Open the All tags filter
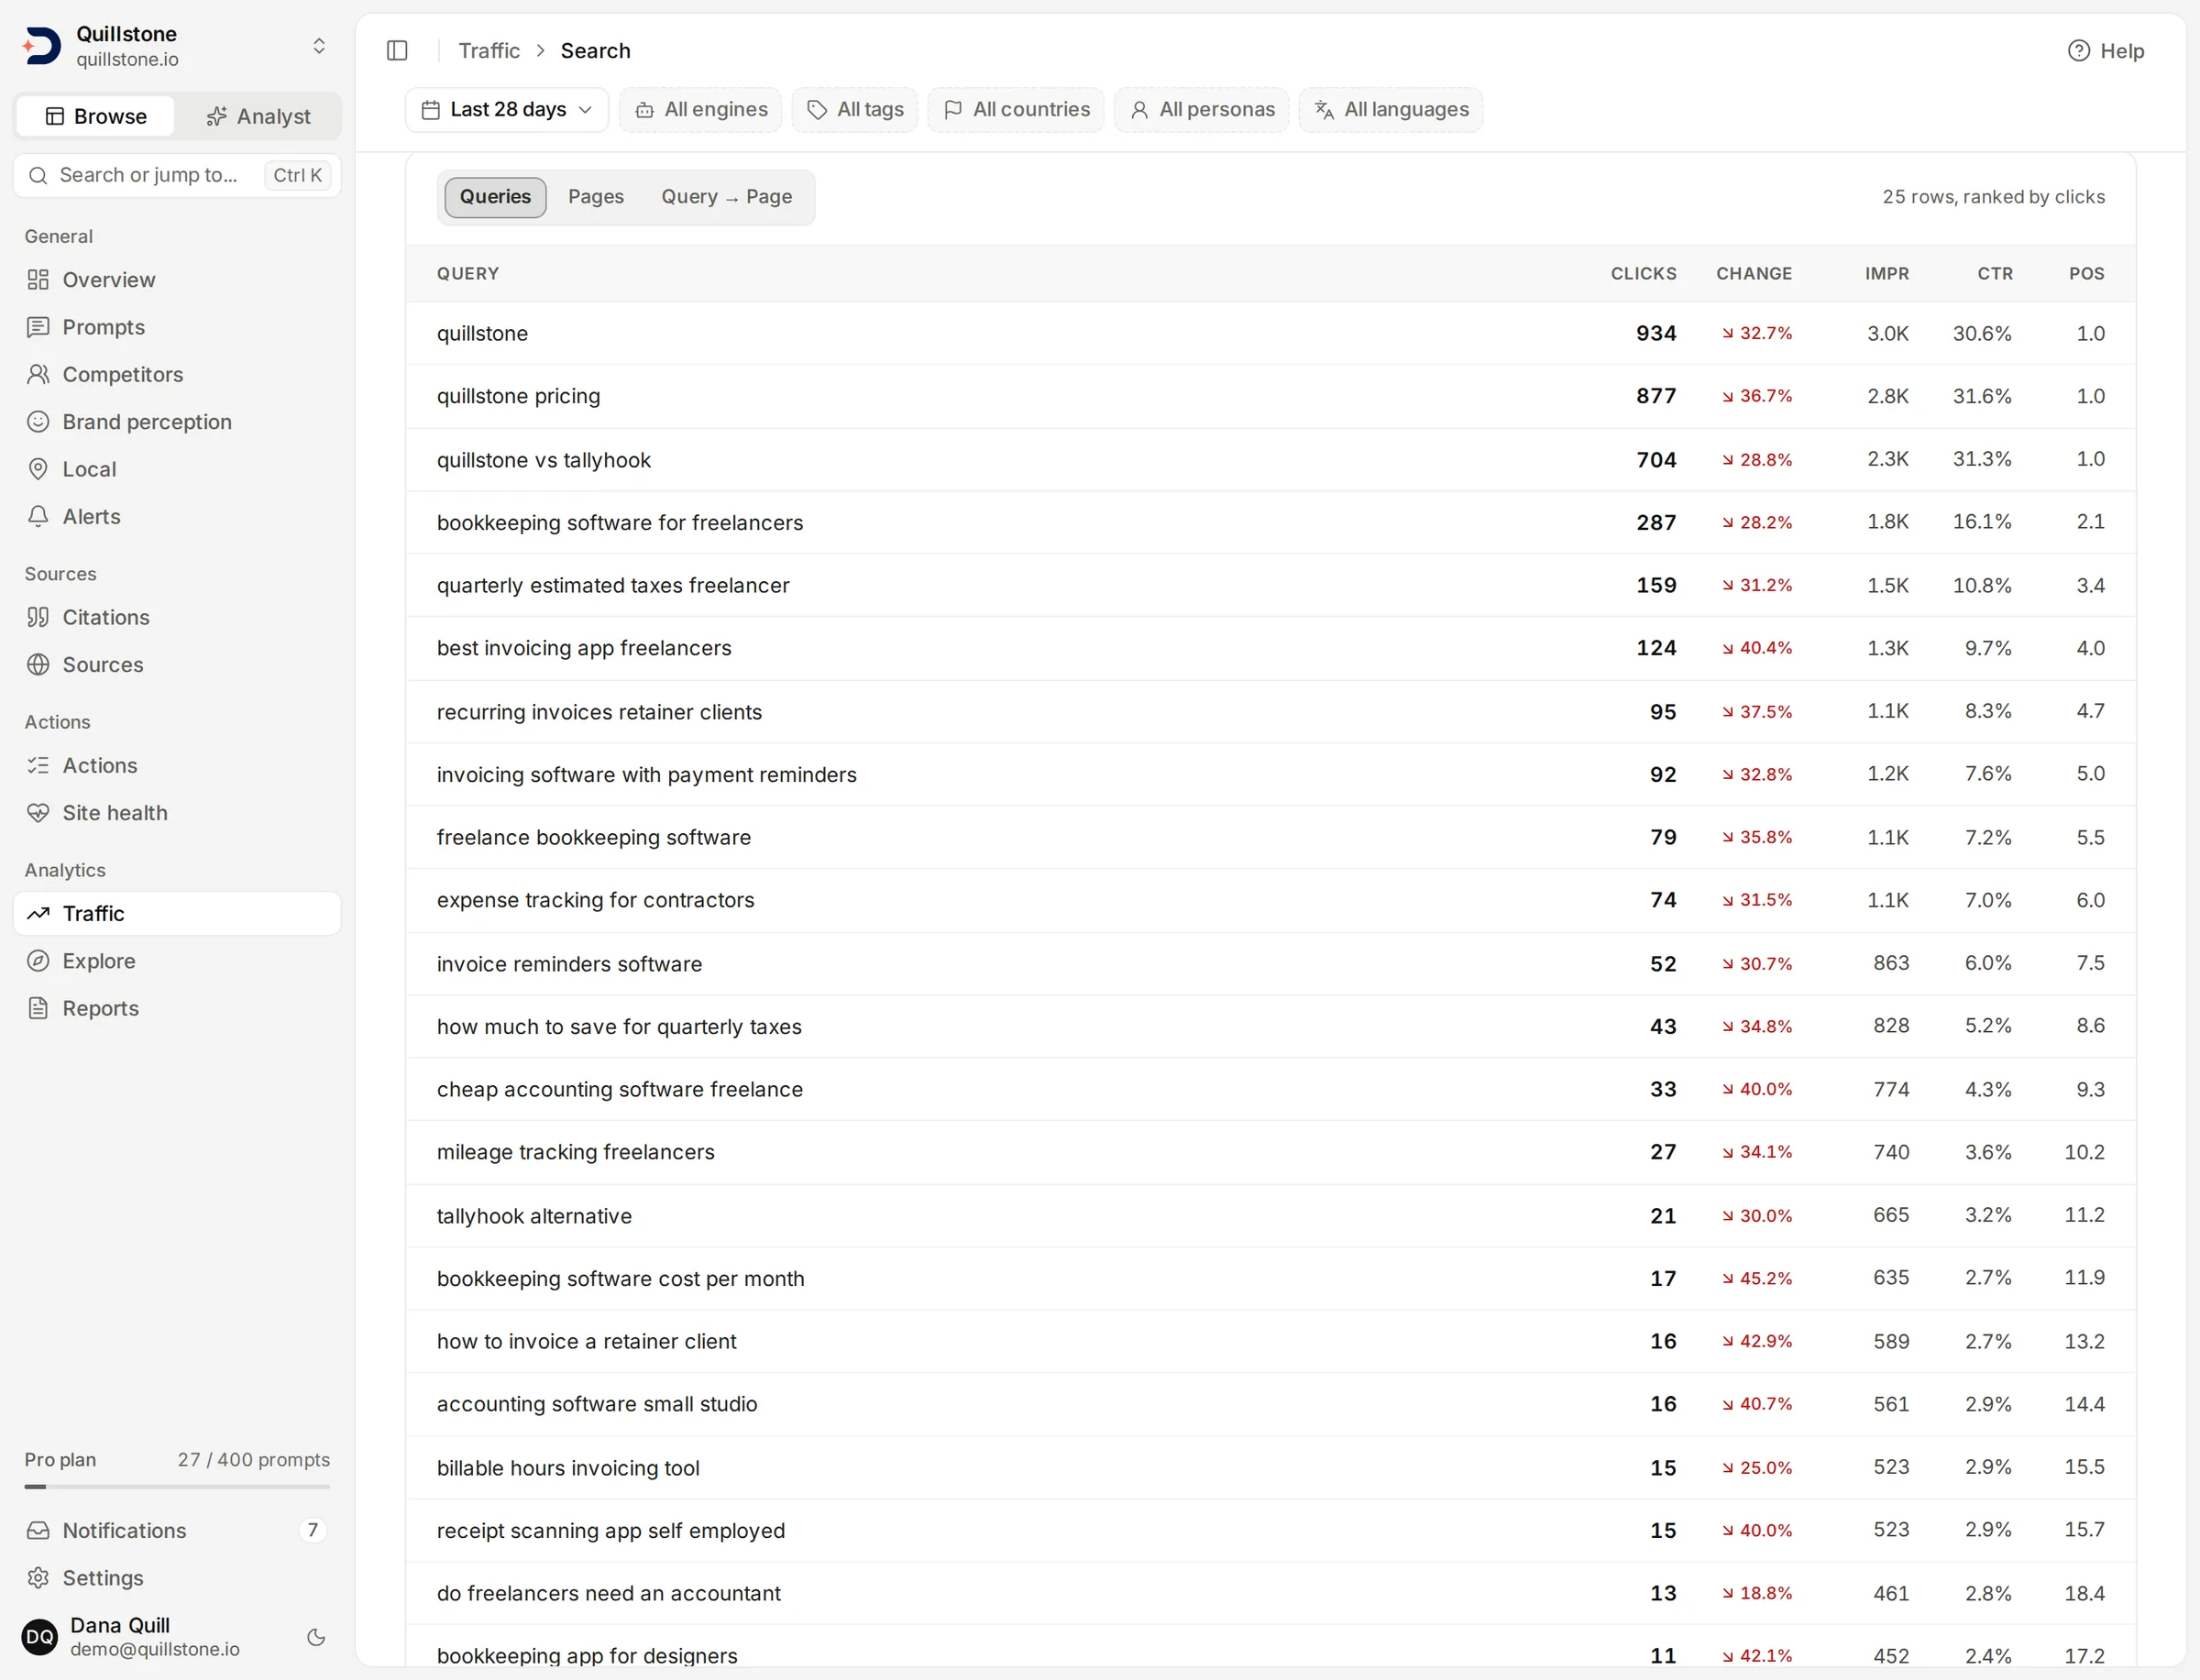The width and height of the screenshot is (2200, 1680). tap(855, 109)
